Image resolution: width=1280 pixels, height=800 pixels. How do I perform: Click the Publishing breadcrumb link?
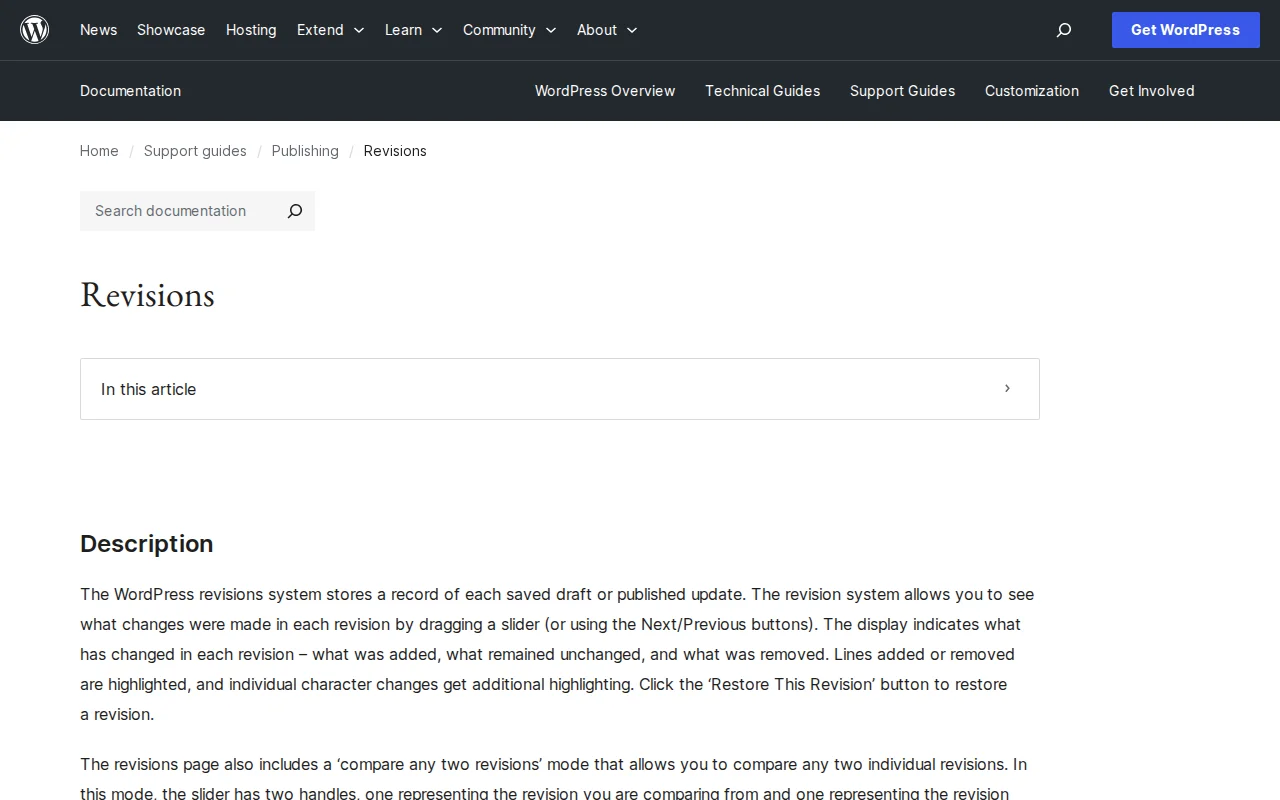[305, 151]
